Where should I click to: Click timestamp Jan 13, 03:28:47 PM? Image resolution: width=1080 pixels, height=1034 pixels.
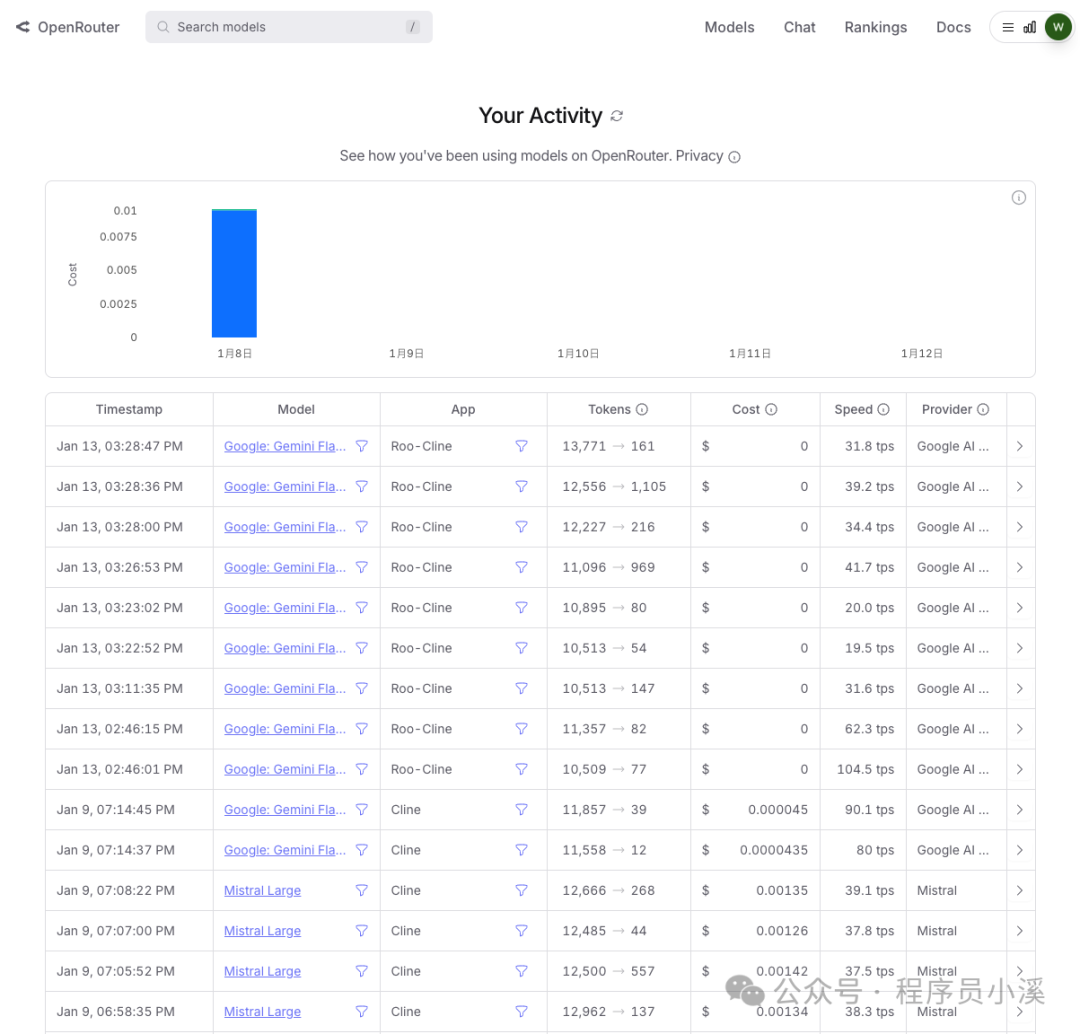(120, 446)
